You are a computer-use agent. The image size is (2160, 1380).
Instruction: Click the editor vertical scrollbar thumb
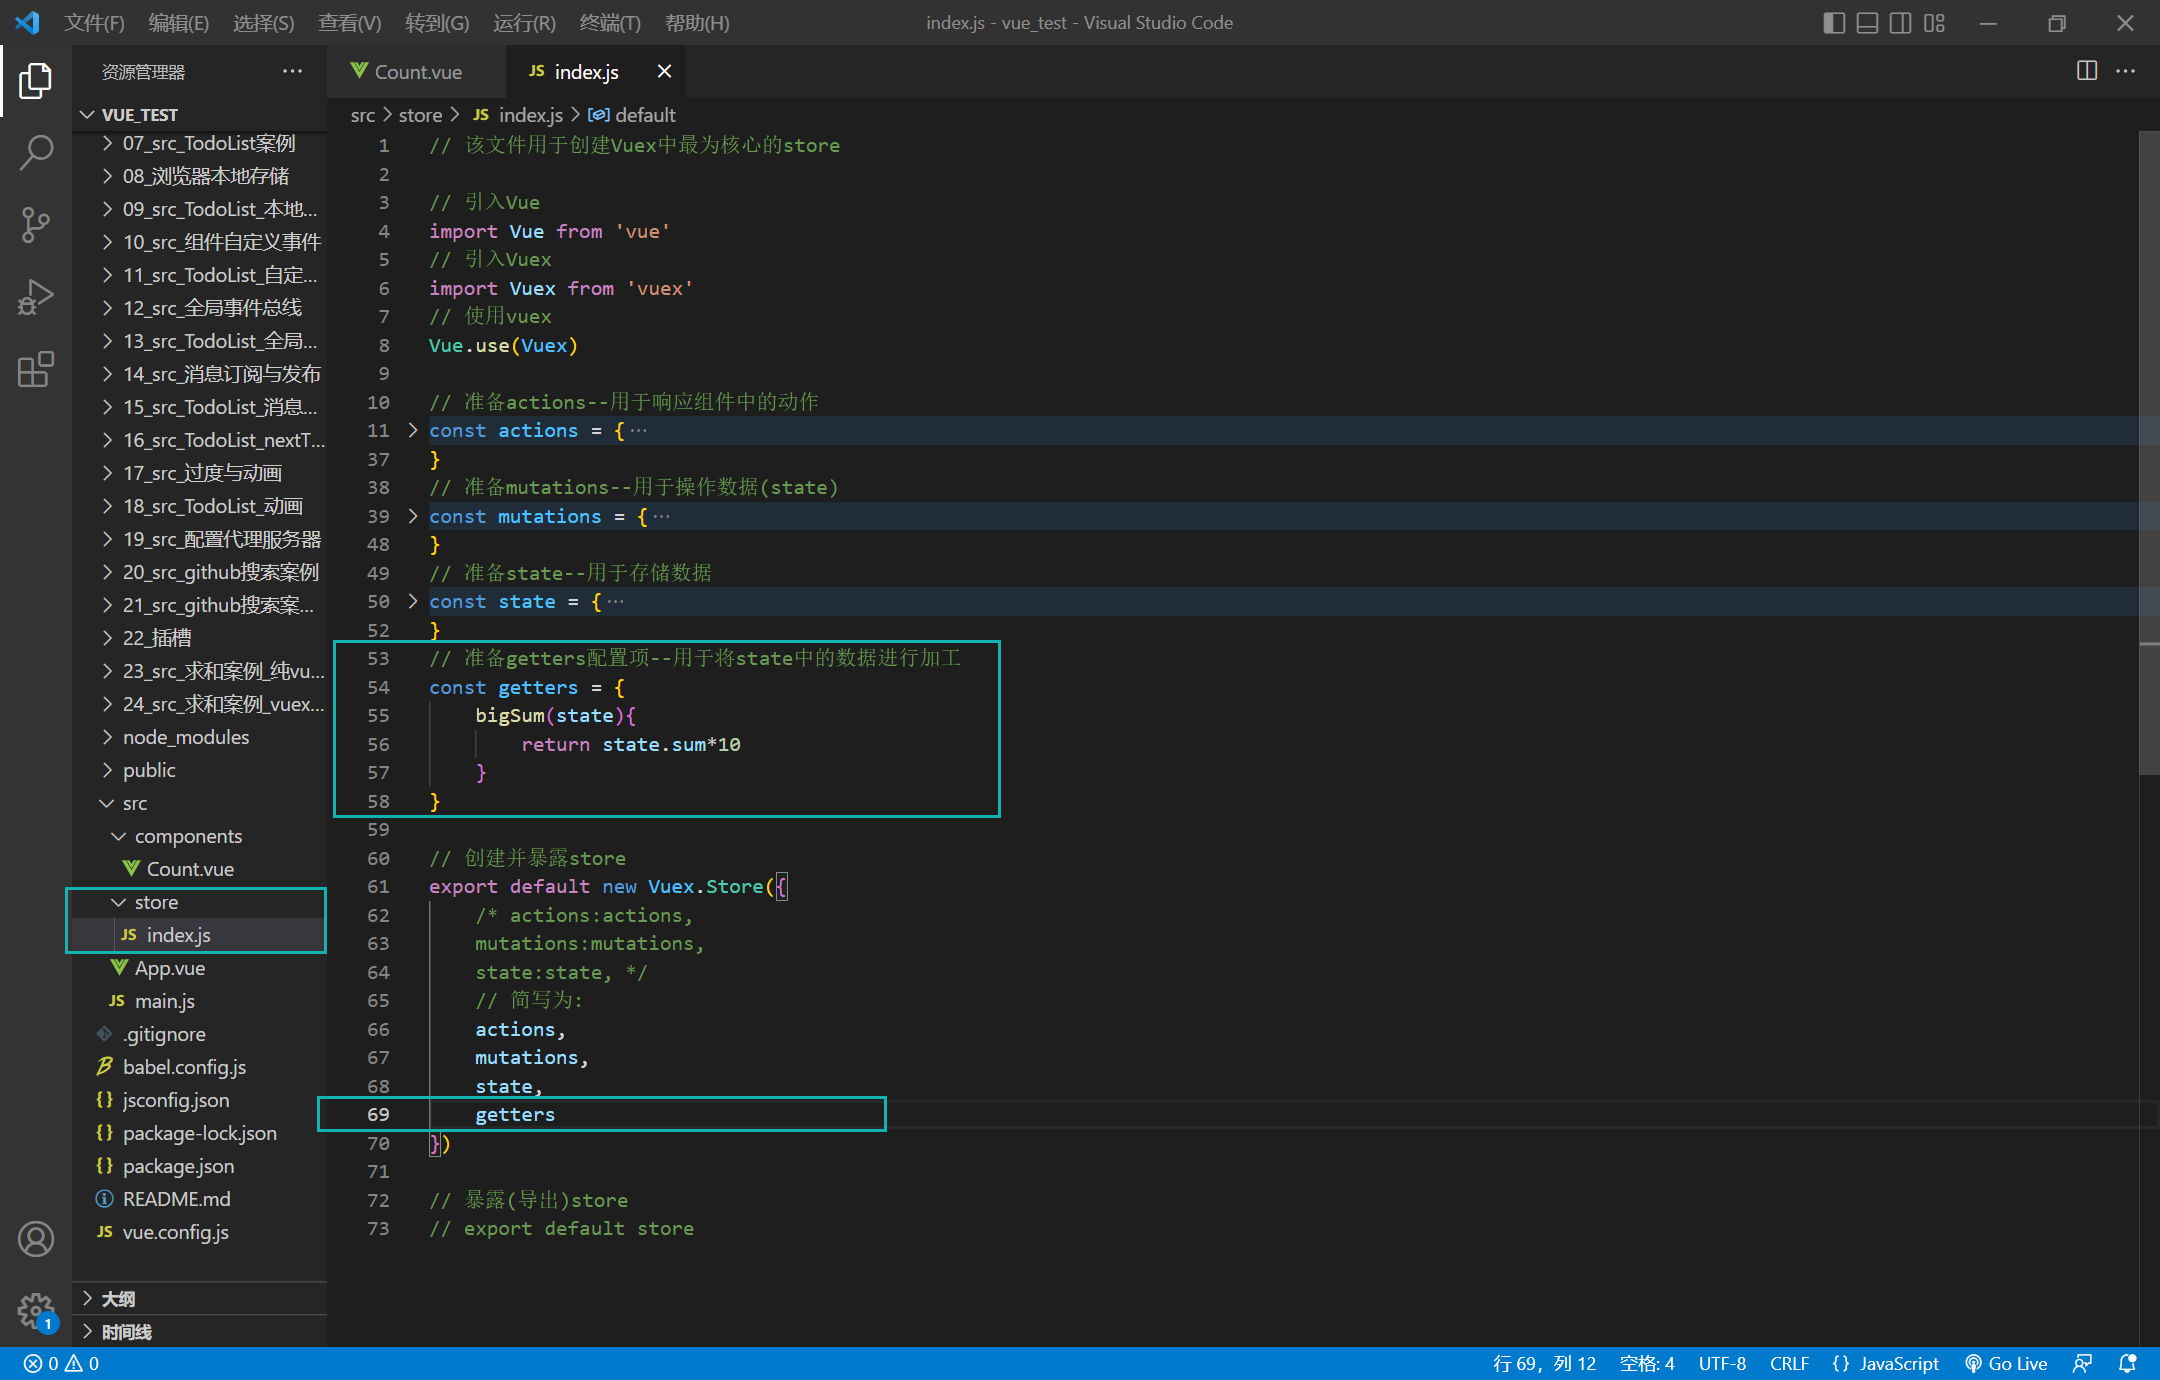point(2149,453)
